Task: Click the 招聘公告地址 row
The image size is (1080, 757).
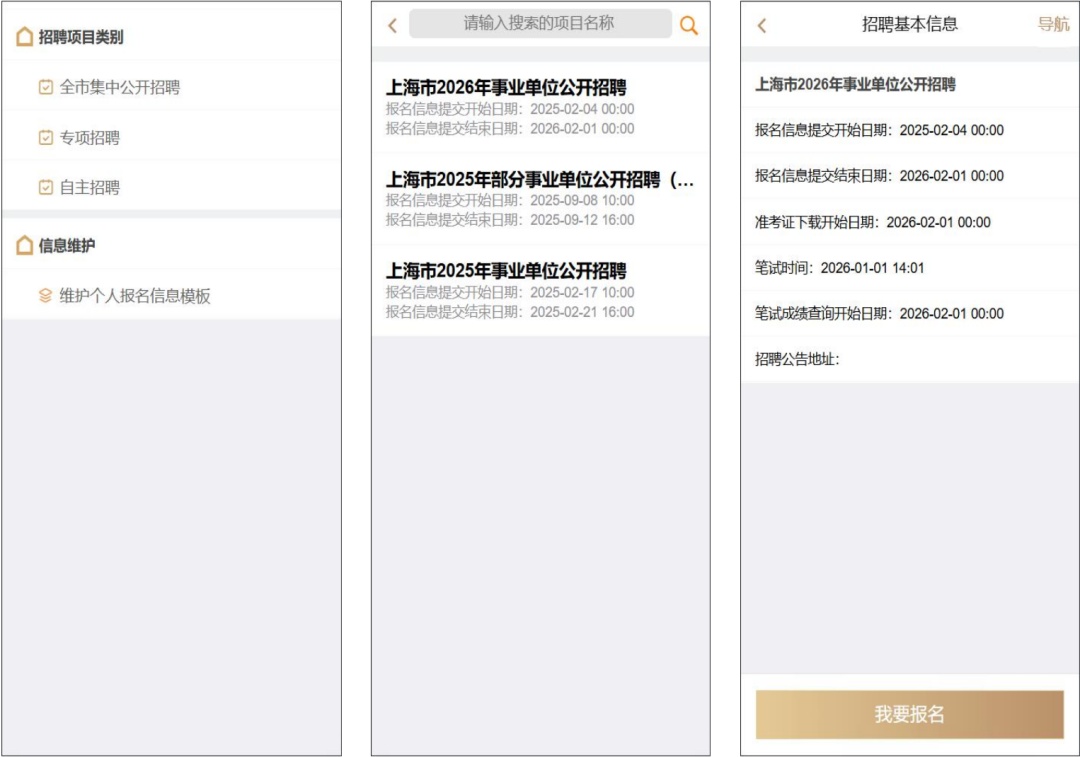Action: point(909,360)
